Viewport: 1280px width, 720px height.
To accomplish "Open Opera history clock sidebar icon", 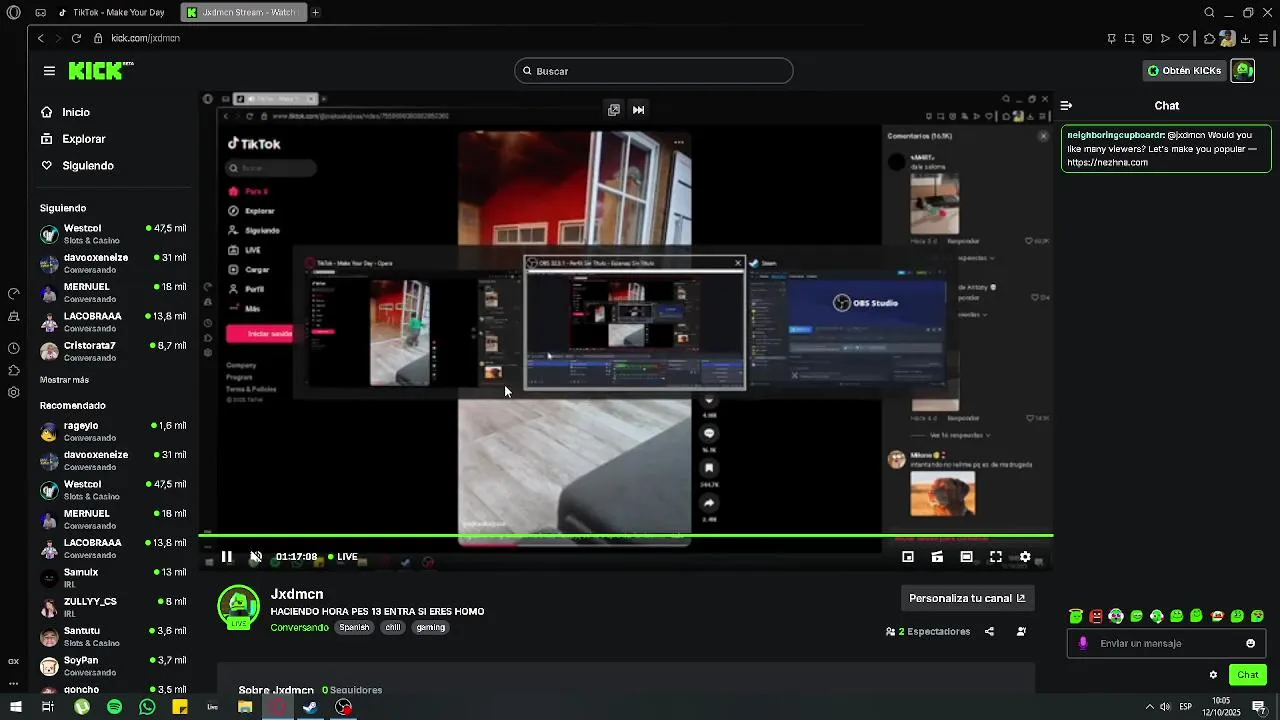I will (14, 348).
